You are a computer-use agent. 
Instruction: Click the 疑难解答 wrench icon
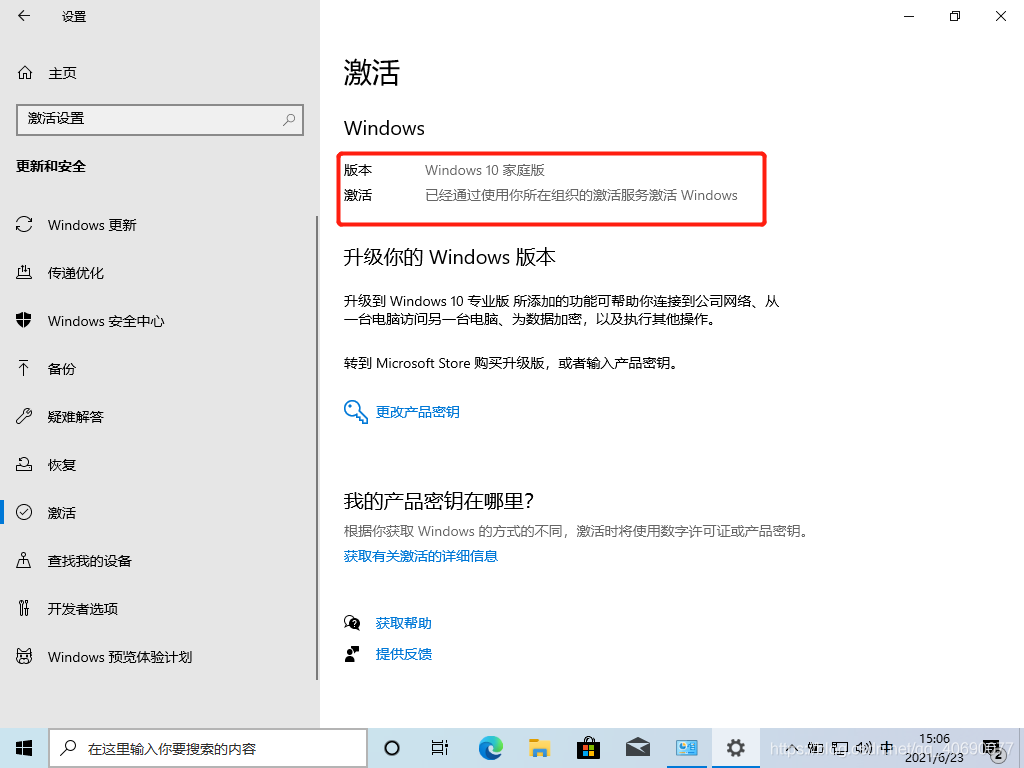[24, 416]
